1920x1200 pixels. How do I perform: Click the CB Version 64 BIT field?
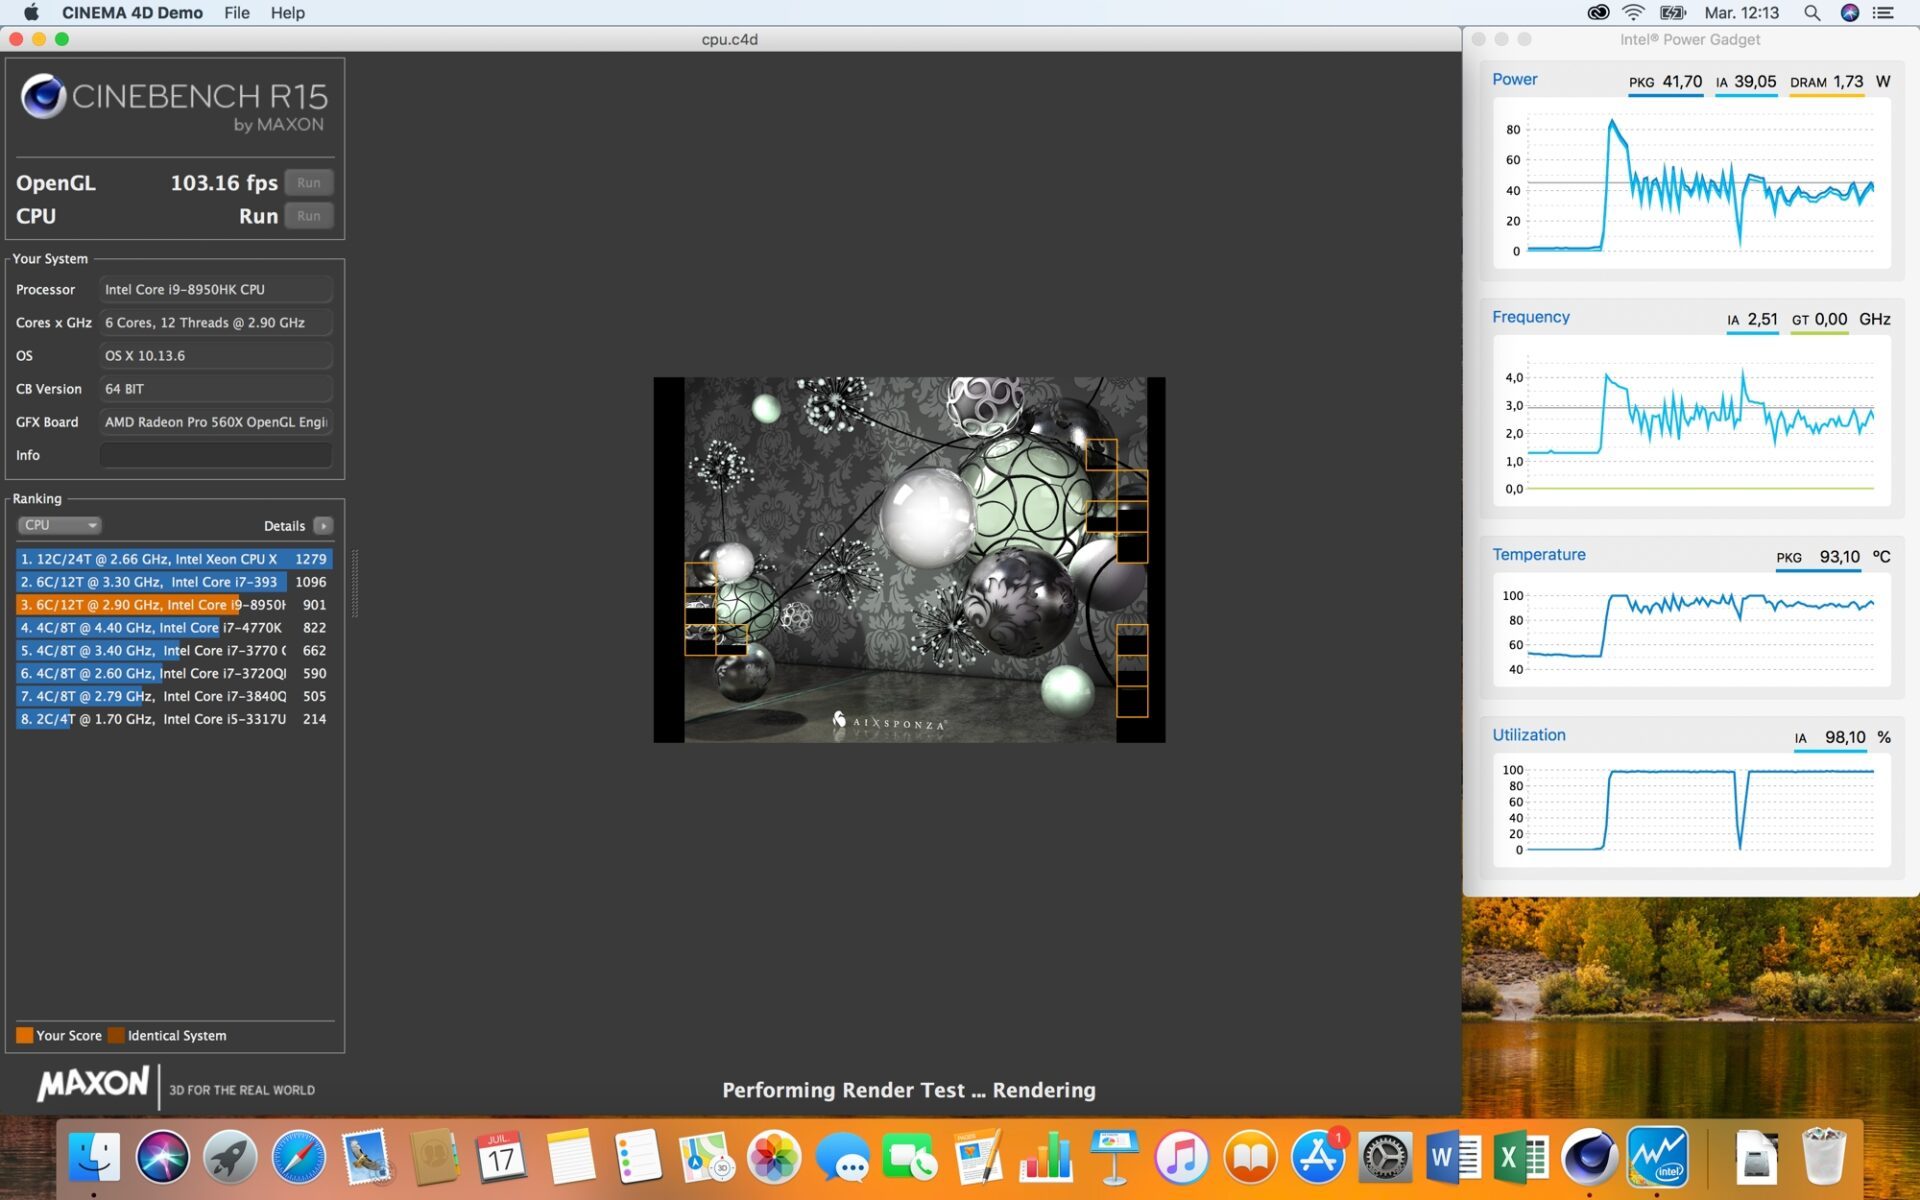(x=216, y=388)
